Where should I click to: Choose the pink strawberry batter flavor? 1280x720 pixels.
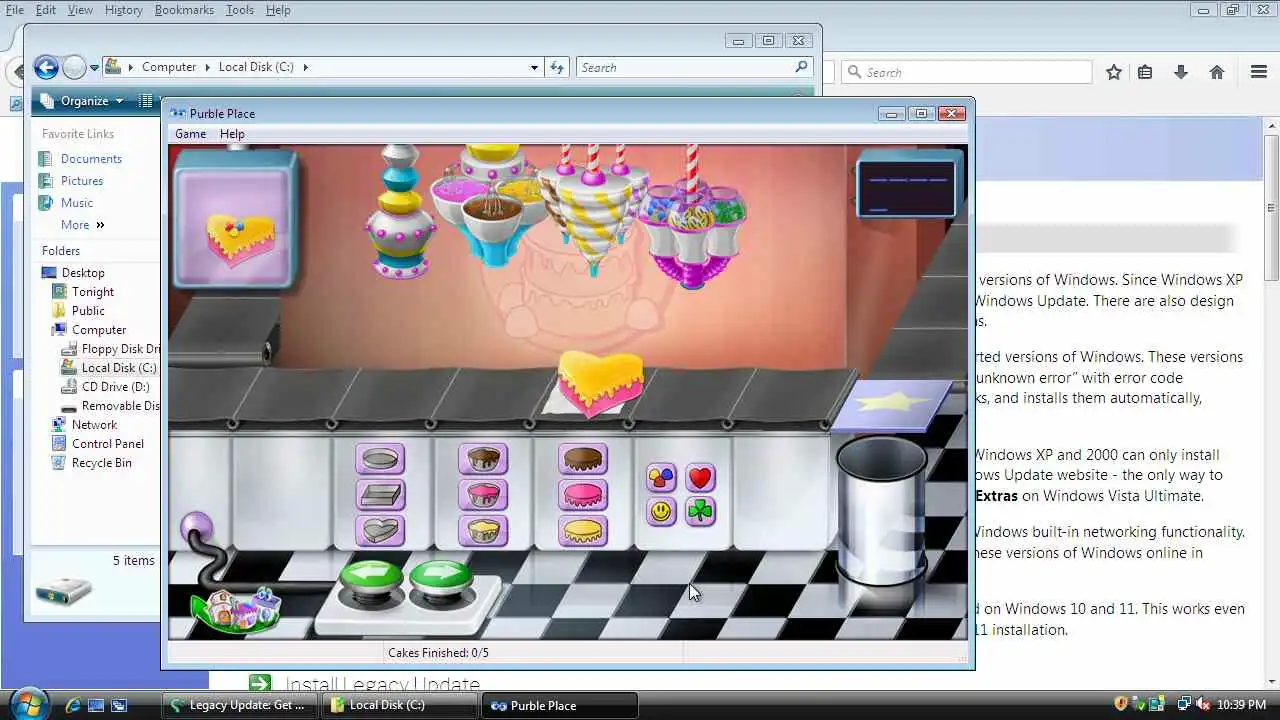click(483, 494)
